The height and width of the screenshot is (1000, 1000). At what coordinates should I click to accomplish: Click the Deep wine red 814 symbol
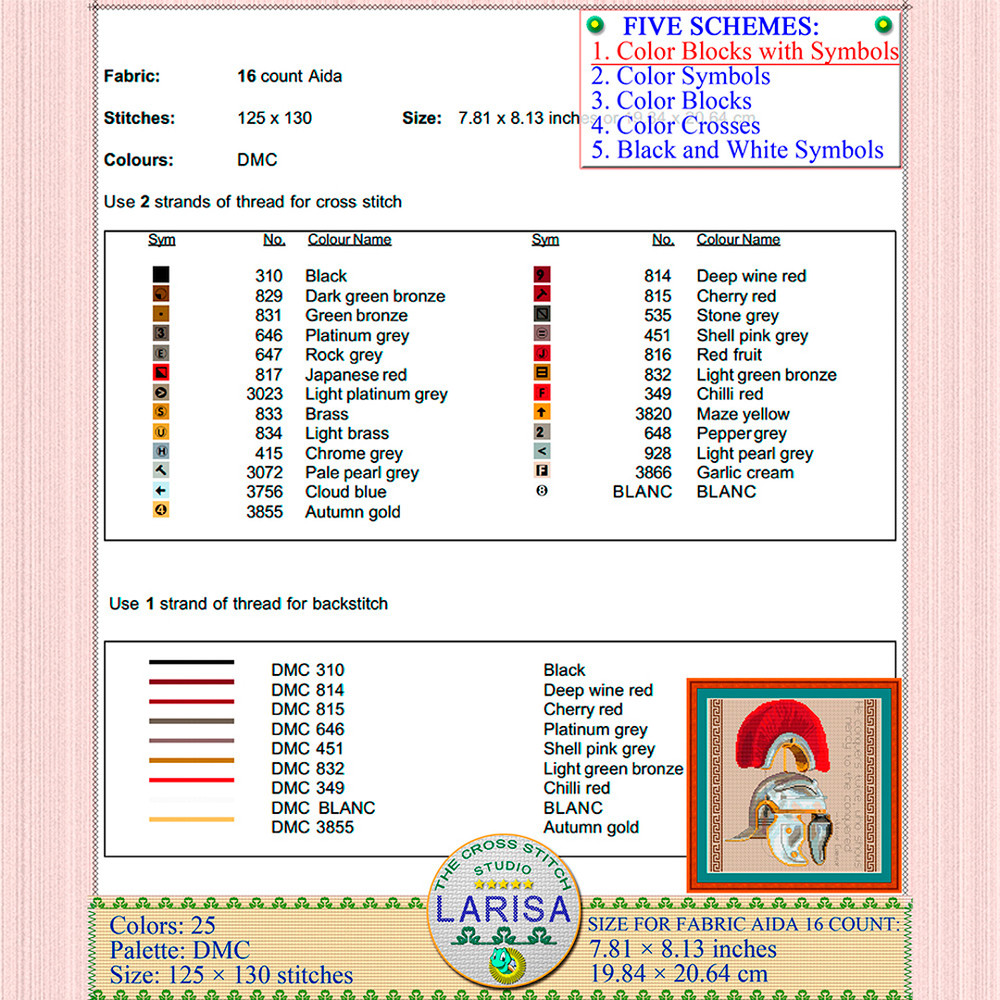coord(542,275)
